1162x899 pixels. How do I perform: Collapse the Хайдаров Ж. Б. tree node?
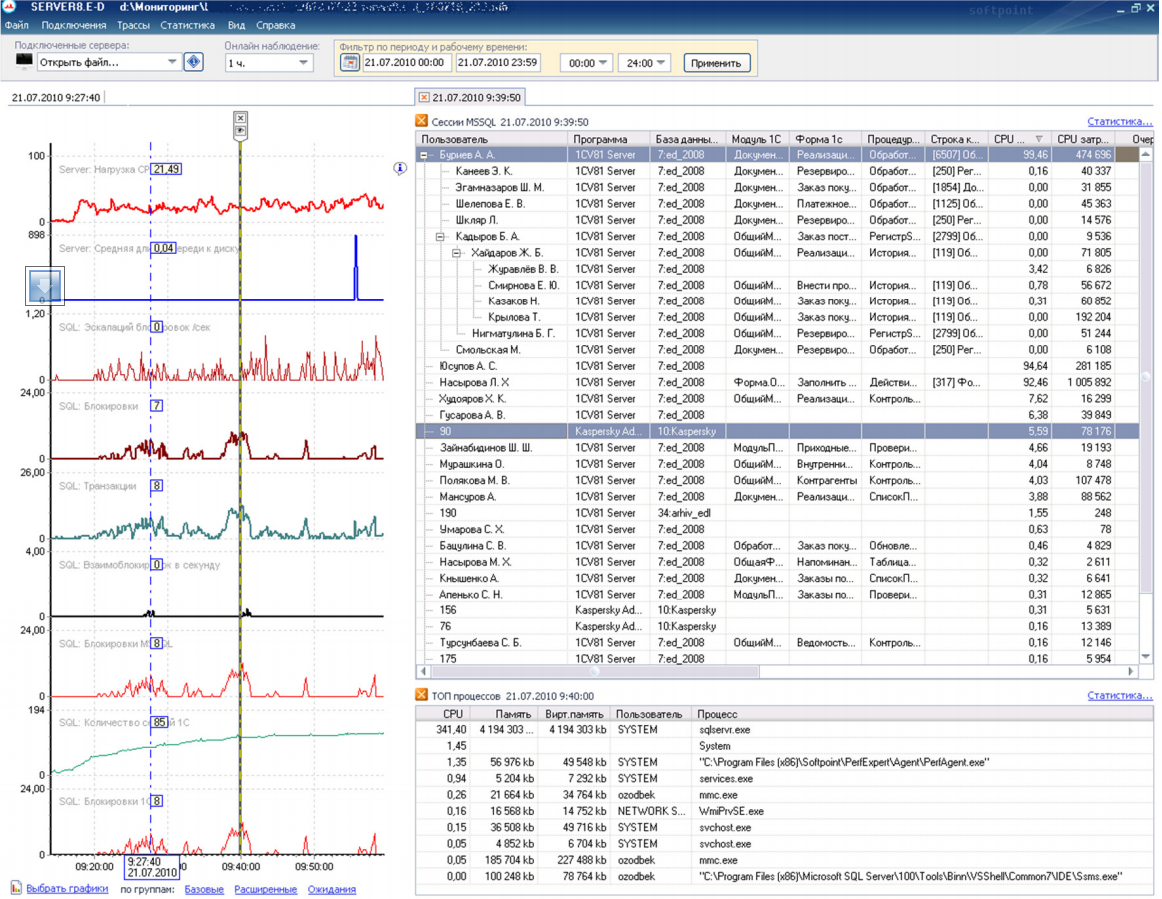[456, 253]
